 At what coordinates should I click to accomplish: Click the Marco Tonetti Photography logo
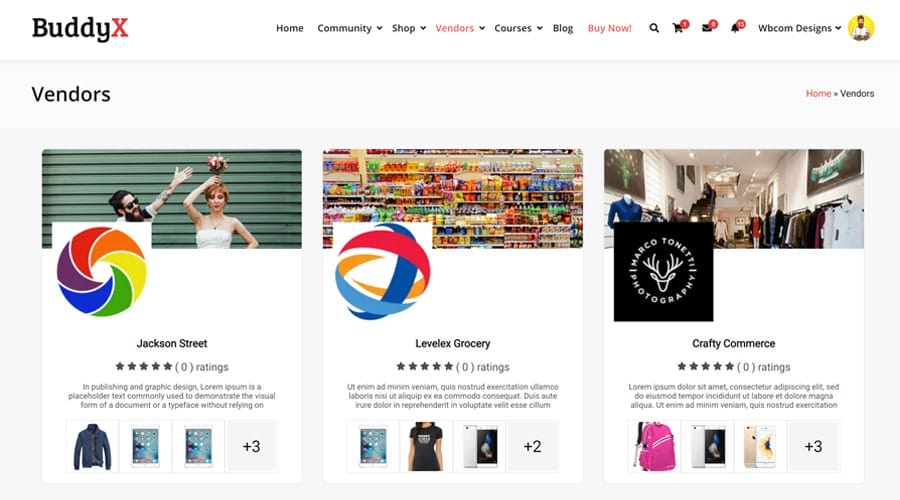[664, 272]
